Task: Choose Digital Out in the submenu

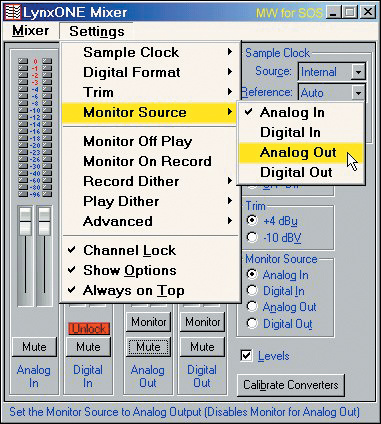Action: click(x=301, y=173)
